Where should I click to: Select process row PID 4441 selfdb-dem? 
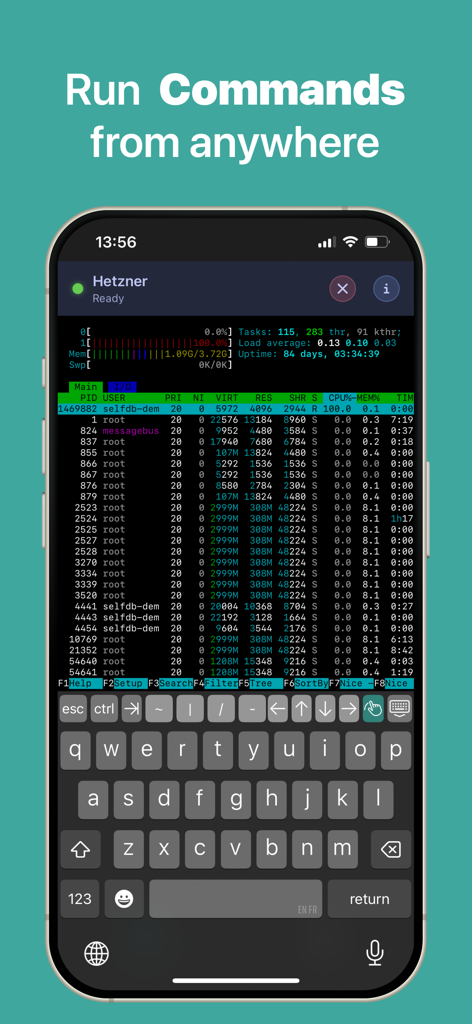[x=236, y=606]
